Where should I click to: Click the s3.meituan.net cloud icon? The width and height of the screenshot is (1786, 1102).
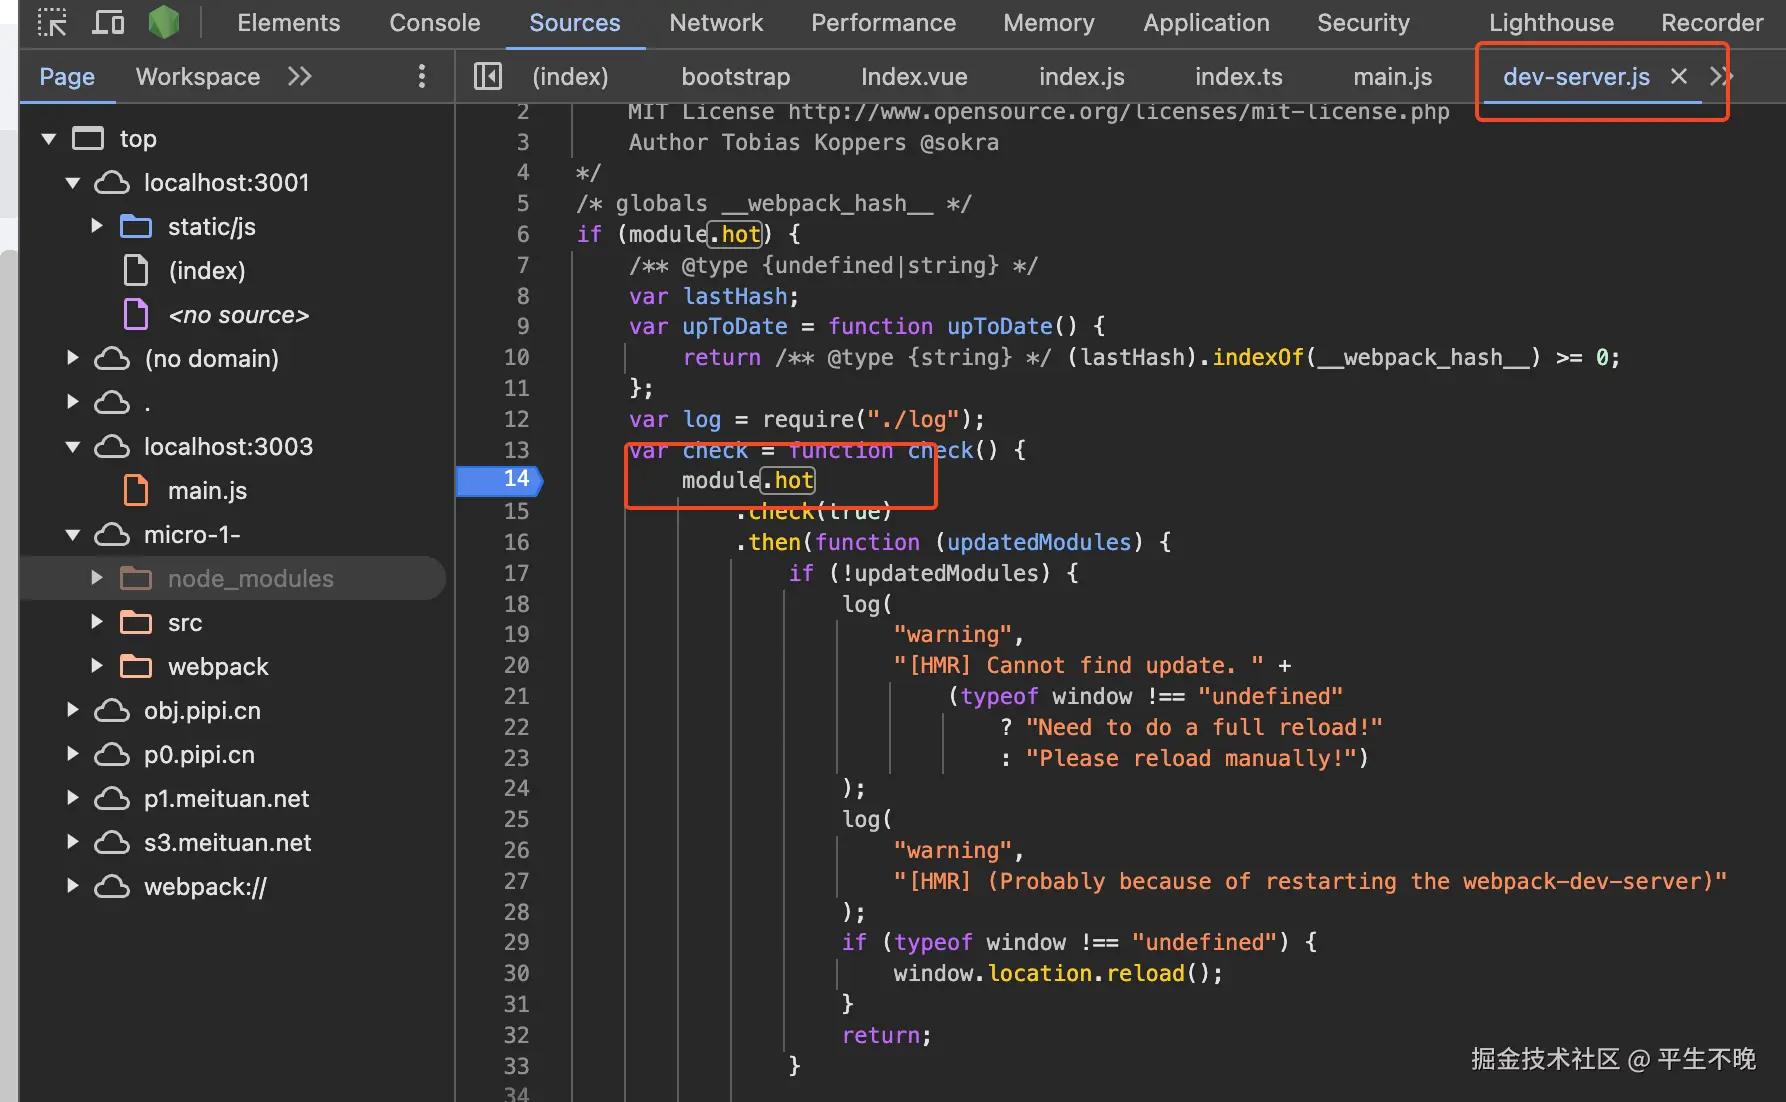(112, 843)
